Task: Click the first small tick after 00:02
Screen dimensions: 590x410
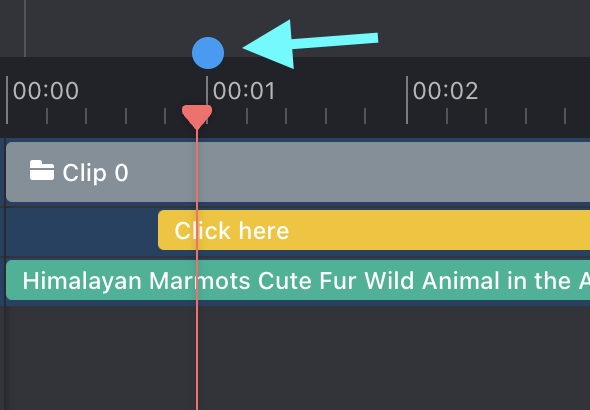Action: (x=447, y=116)
